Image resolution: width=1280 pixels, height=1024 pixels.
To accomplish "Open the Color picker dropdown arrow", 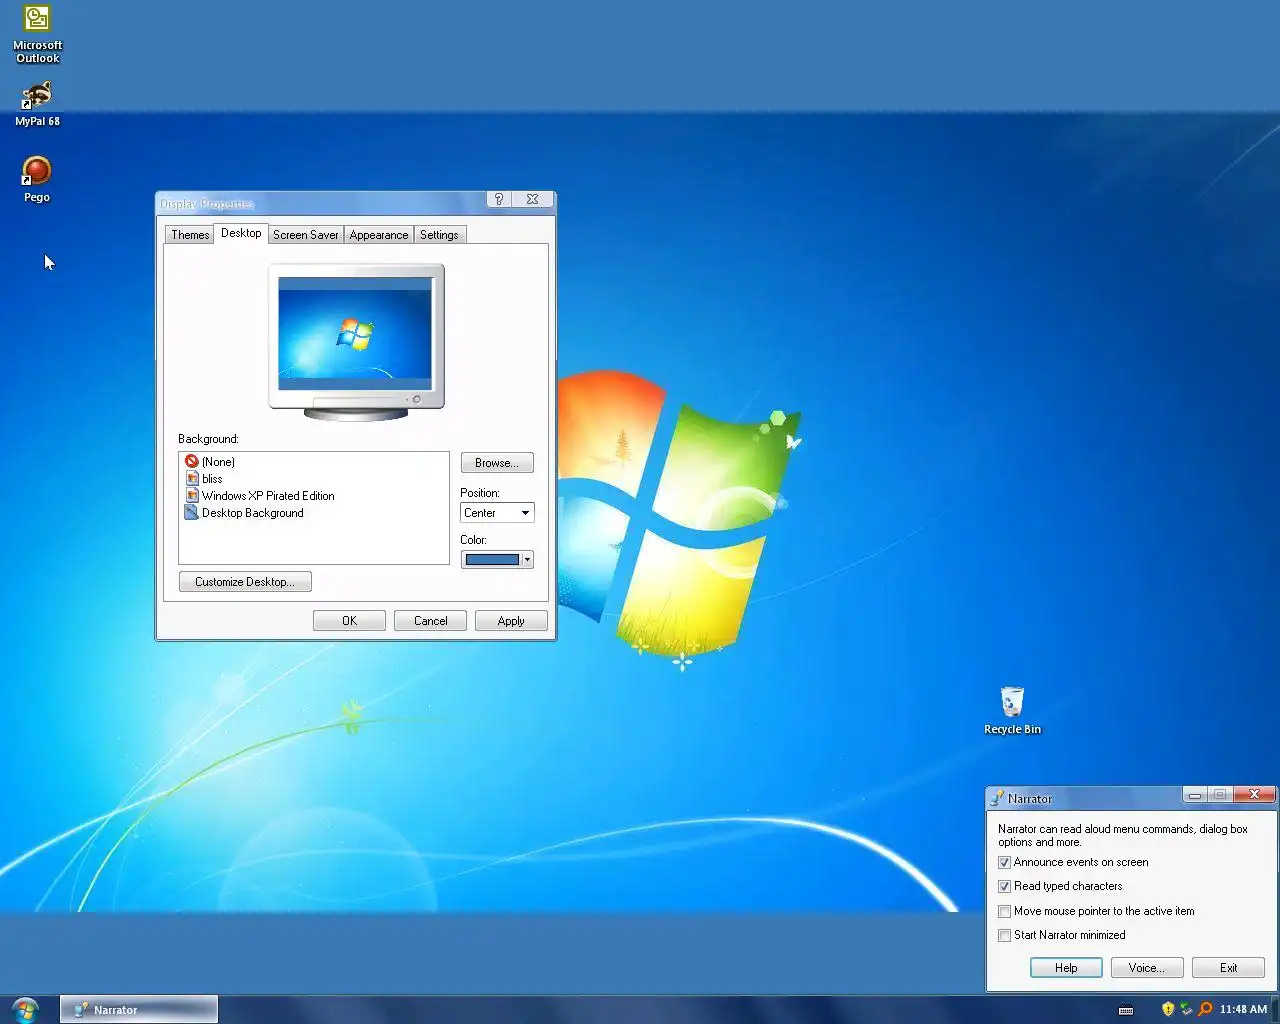I will pos(527,560).
